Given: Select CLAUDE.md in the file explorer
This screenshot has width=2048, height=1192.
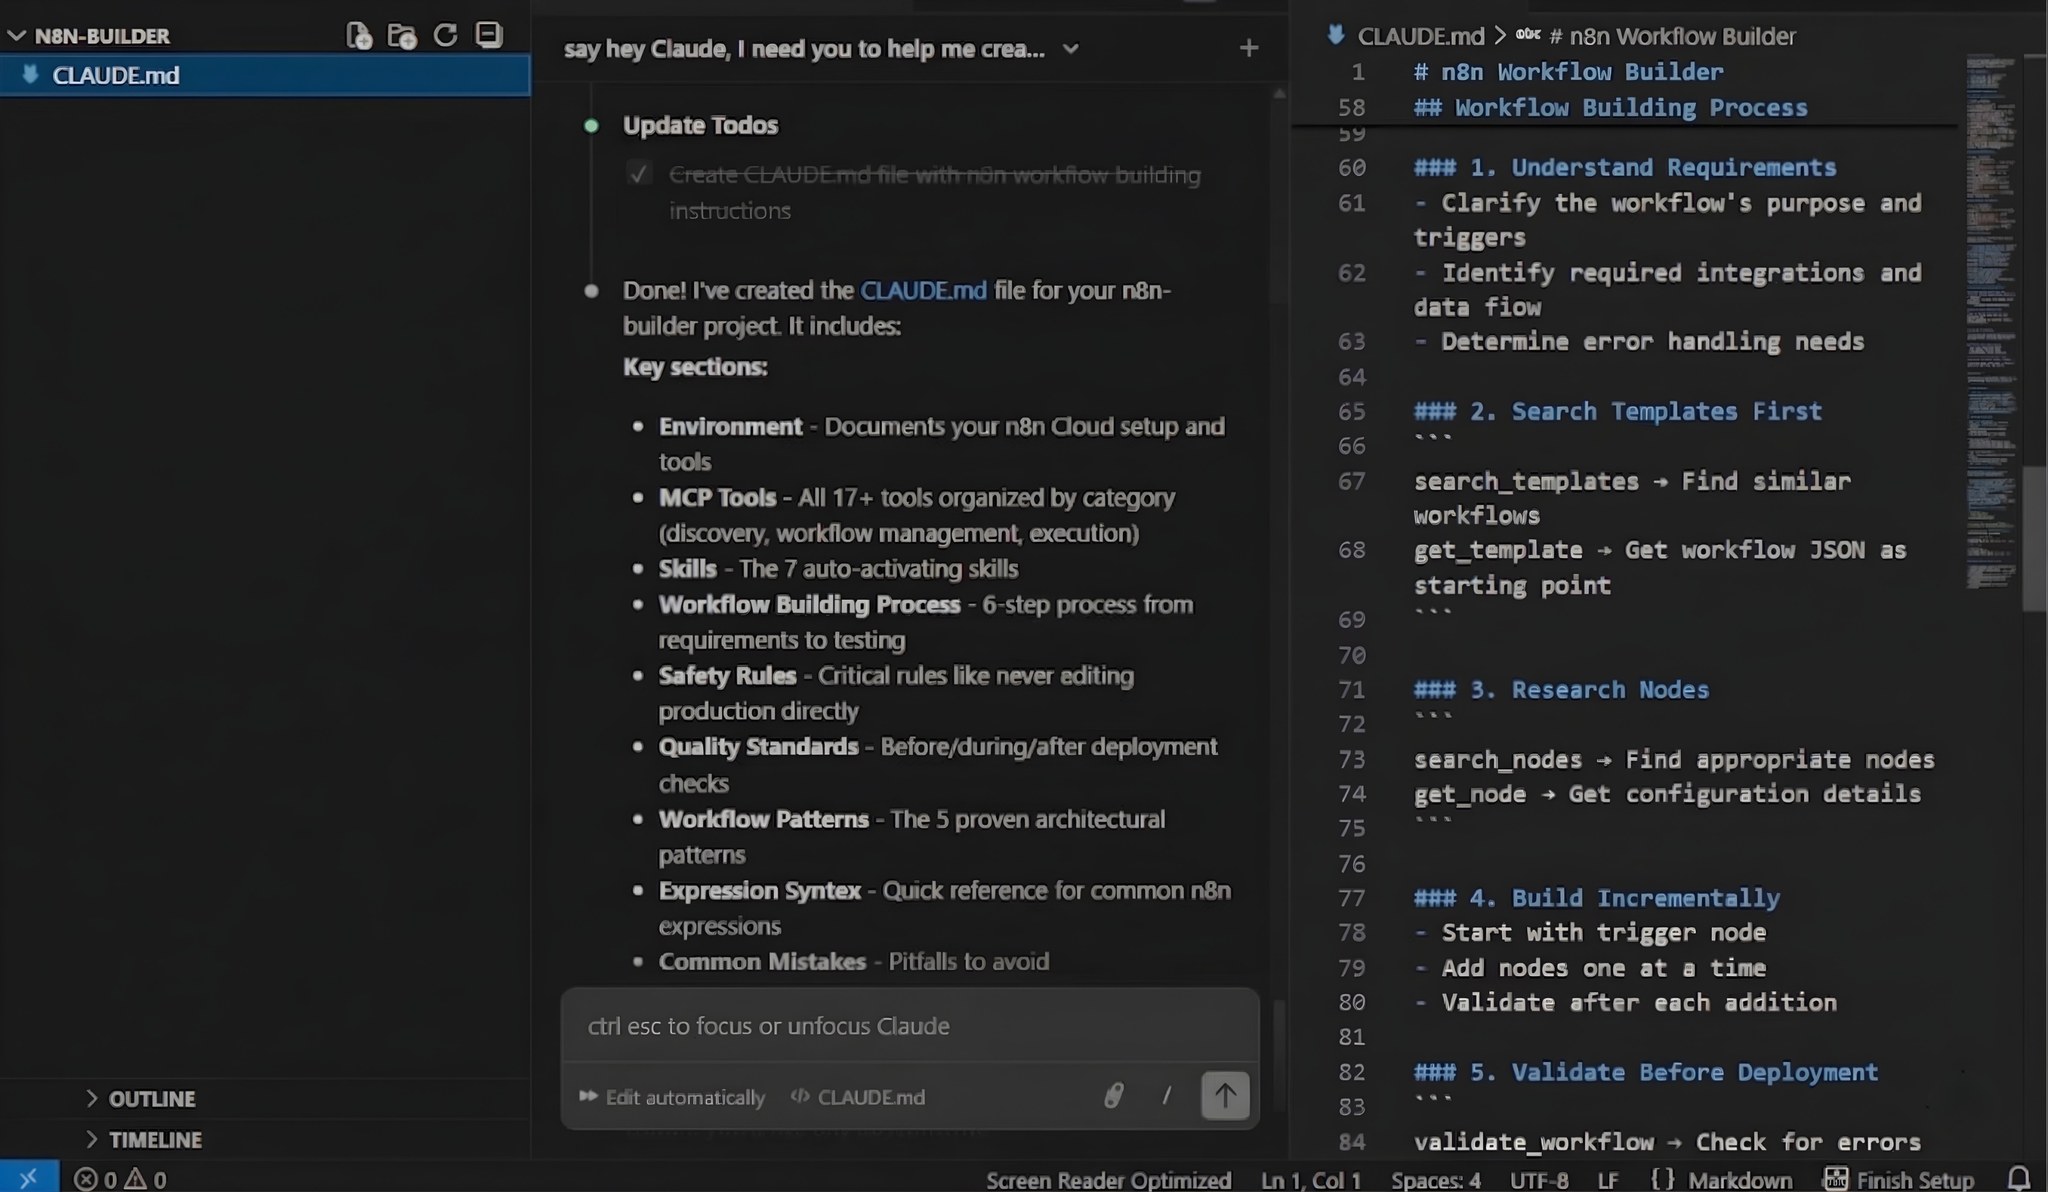Looking at the screenshot, I should tap(115, 76).
